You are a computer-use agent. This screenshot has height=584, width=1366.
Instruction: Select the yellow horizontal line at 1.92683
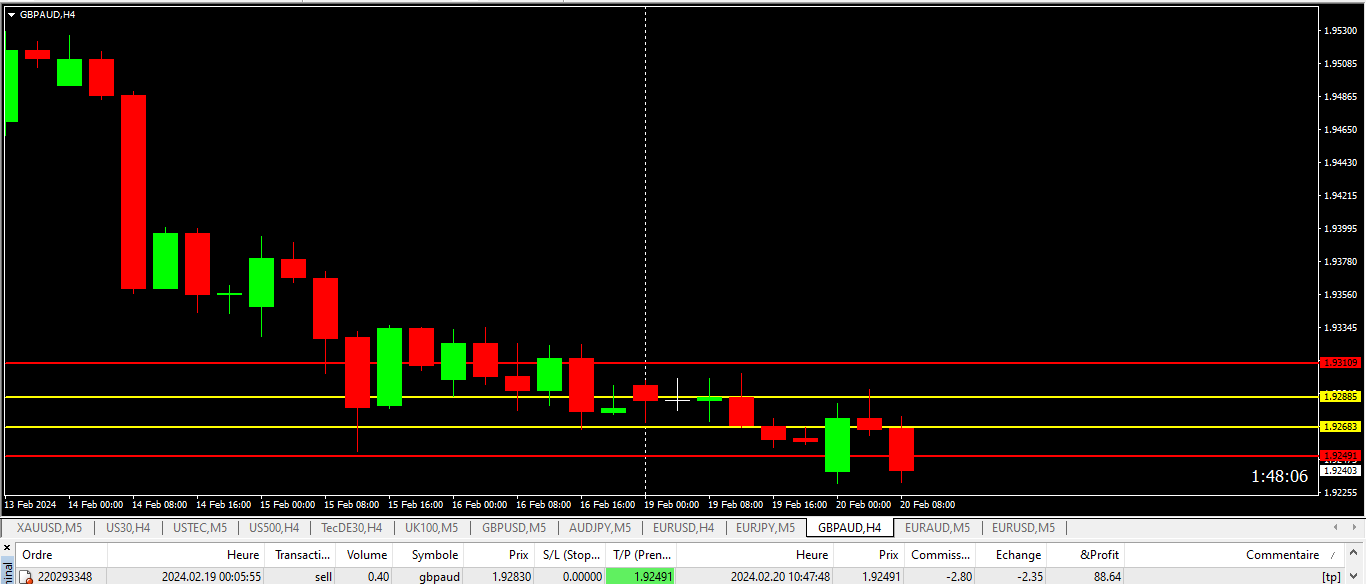click(500, 427)
